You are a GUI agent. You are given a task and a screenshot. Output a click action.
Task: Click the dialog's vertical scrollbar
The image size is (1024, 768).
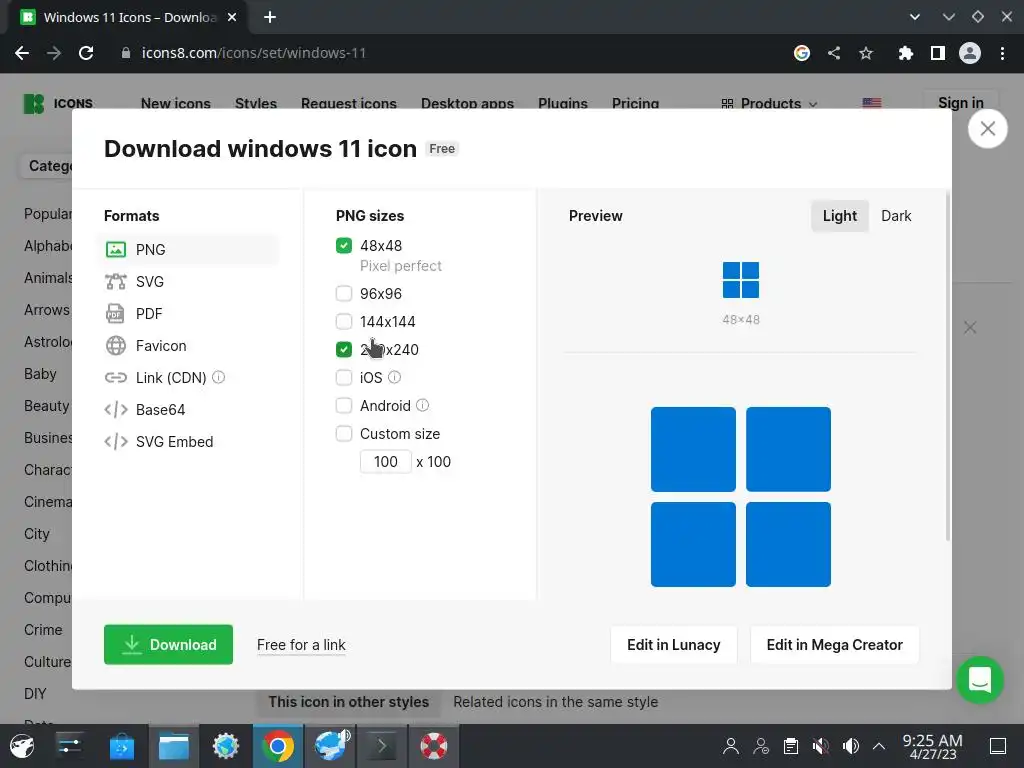pyautogui.click(x=948, y=366)
